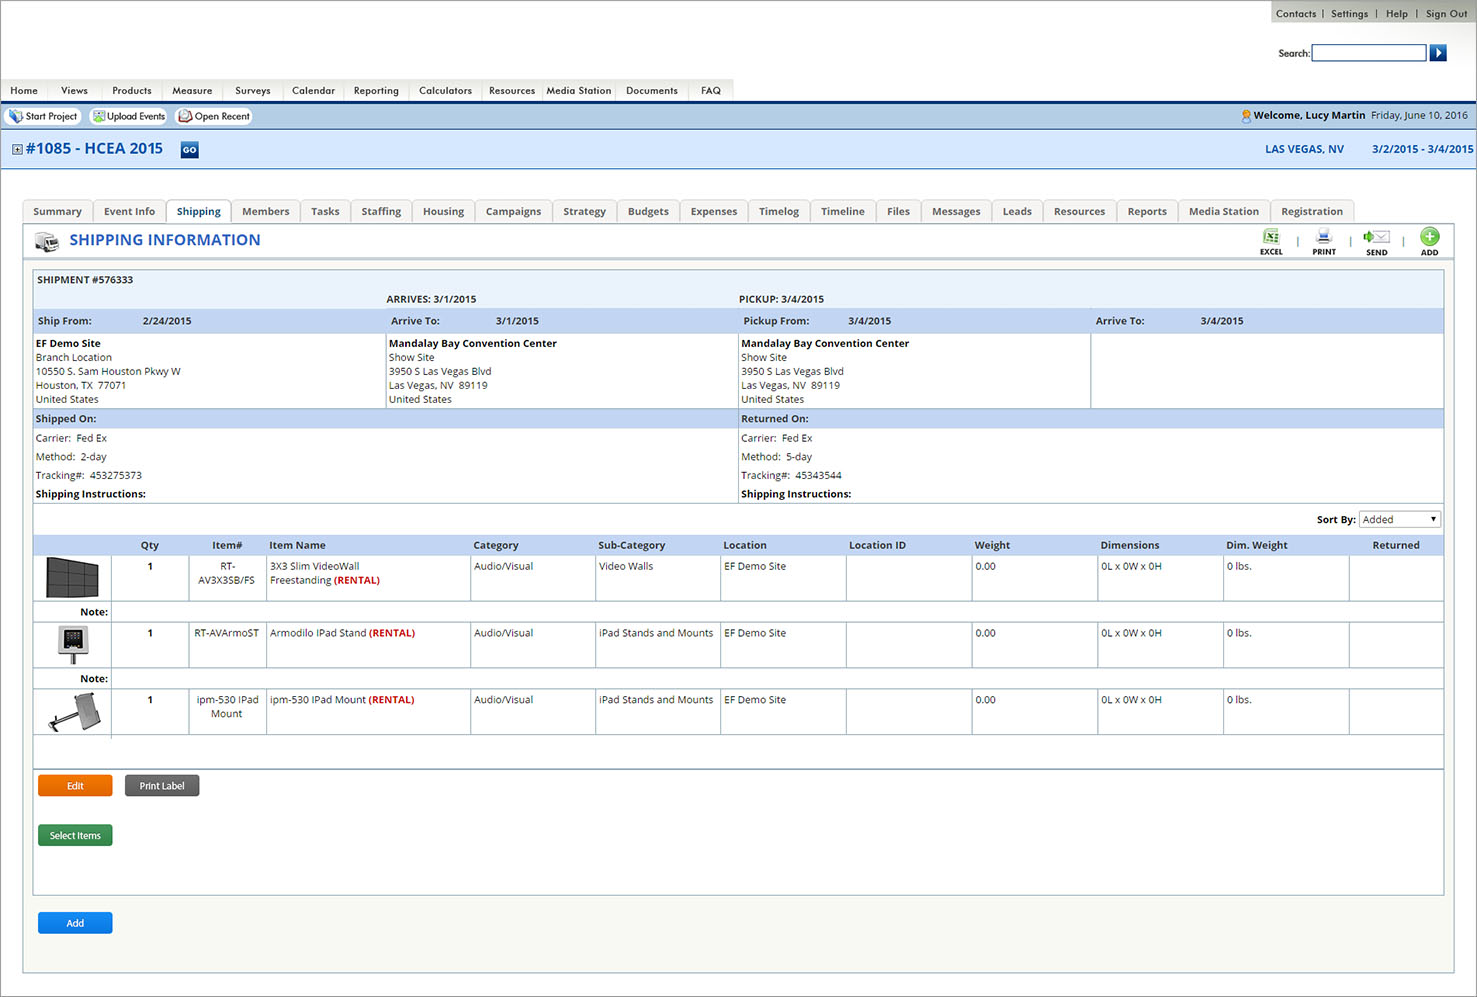Expand the project plus box beside #1085
1477x997 pixels.
pyautogui.click(x=17, y=149)
